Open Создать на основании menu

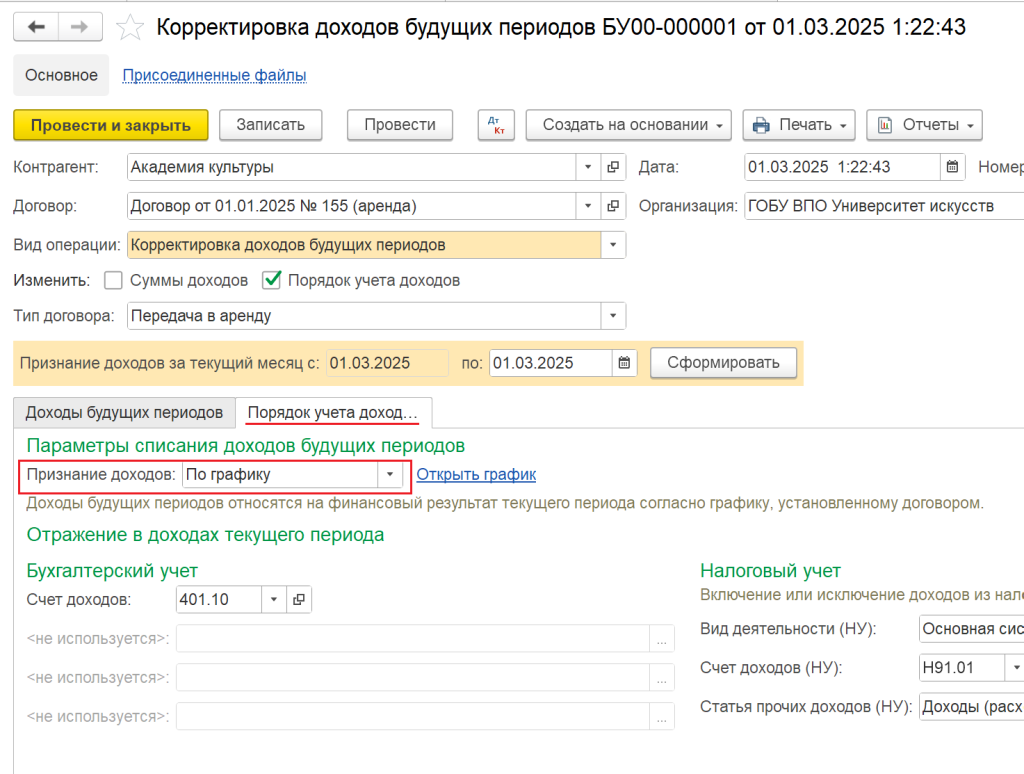click(x=628, y=125)
